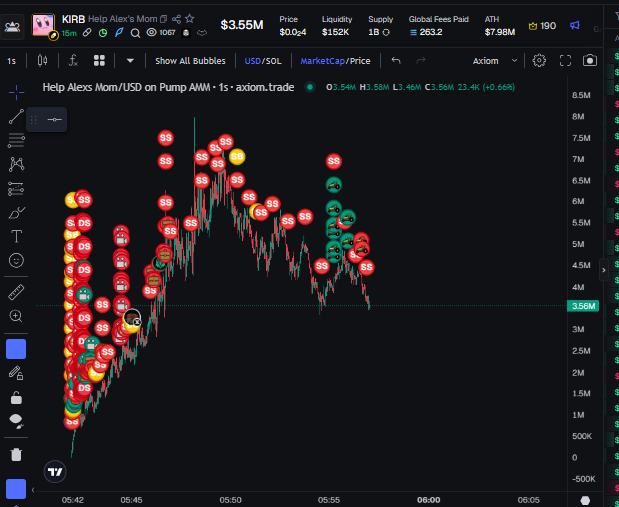The image size is (619, 507).
Task: Activate the zoom in tool
Action: pyautogui.click(x=16, y=316)
